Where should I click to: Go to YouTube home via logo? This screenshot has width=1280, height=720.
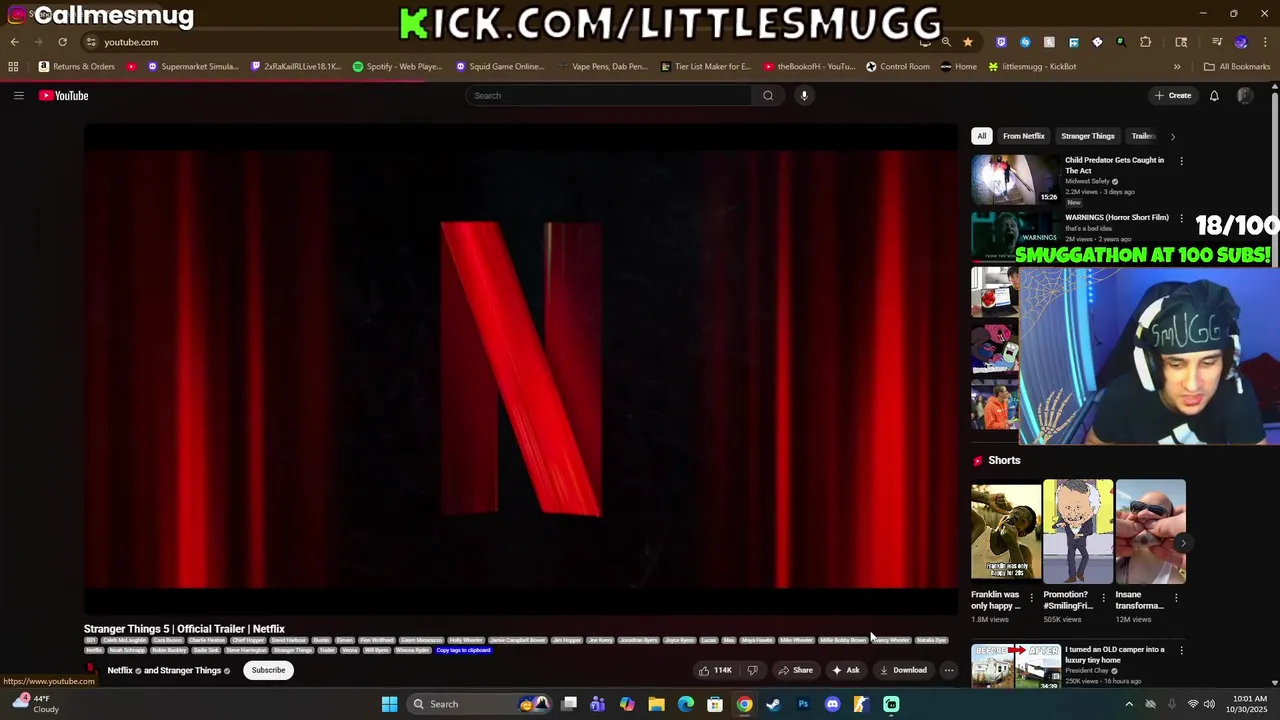pos(64,96)
